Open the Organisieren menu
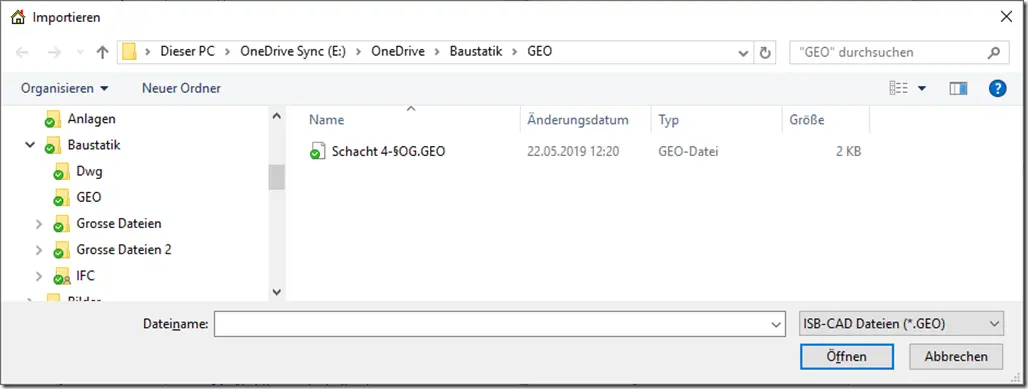The image size is (1028, 389). [x=64, y=88]
